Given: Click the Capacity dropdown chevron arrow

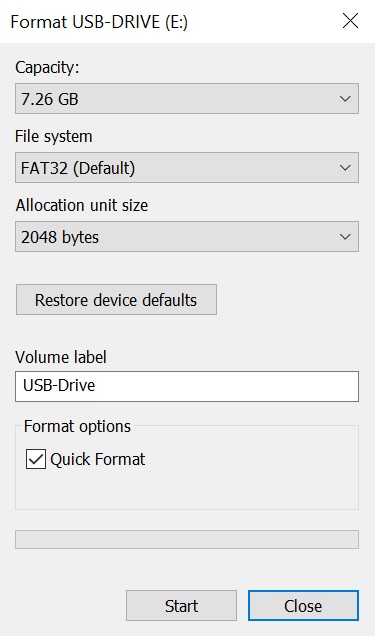Looking at the screenshot, I should pos(345,99).
